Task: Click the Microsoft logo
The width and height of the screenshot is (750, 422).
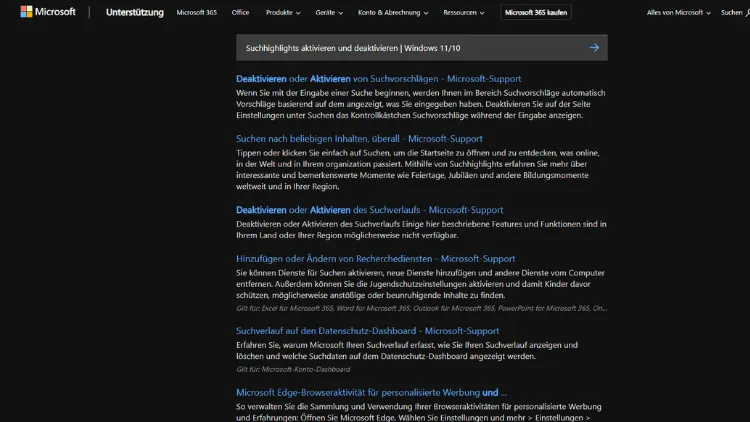Action: coord(48,12)
